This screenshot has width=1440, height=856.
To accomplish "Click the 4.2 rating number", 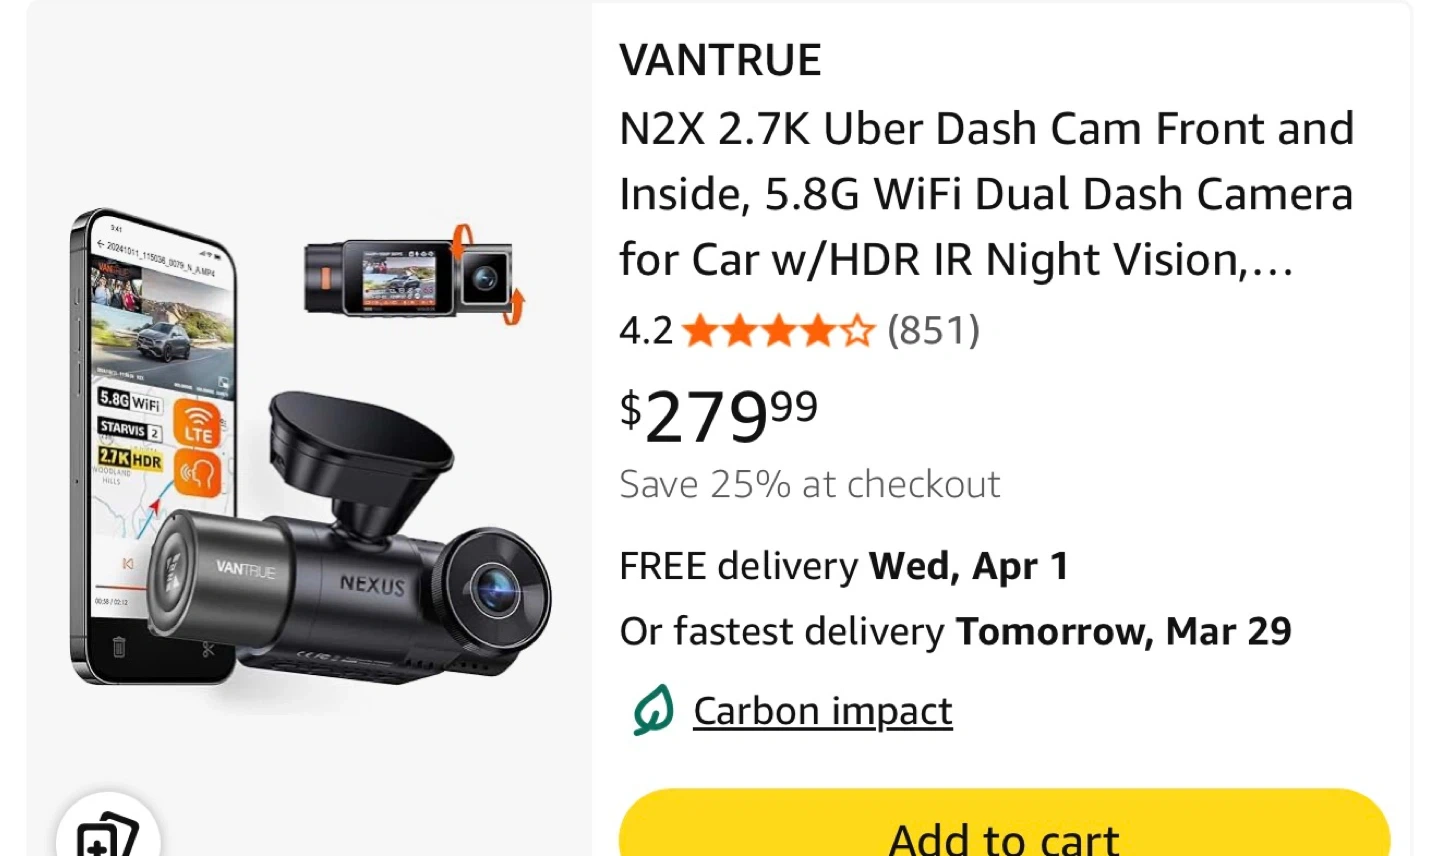I will (646, 330).
